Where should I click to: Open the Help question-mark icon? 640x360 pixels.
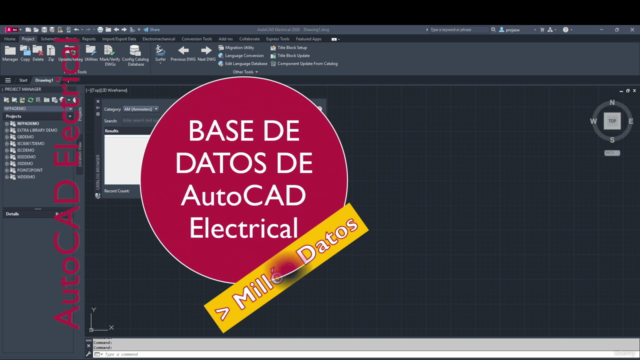click(x=565, y=30)
